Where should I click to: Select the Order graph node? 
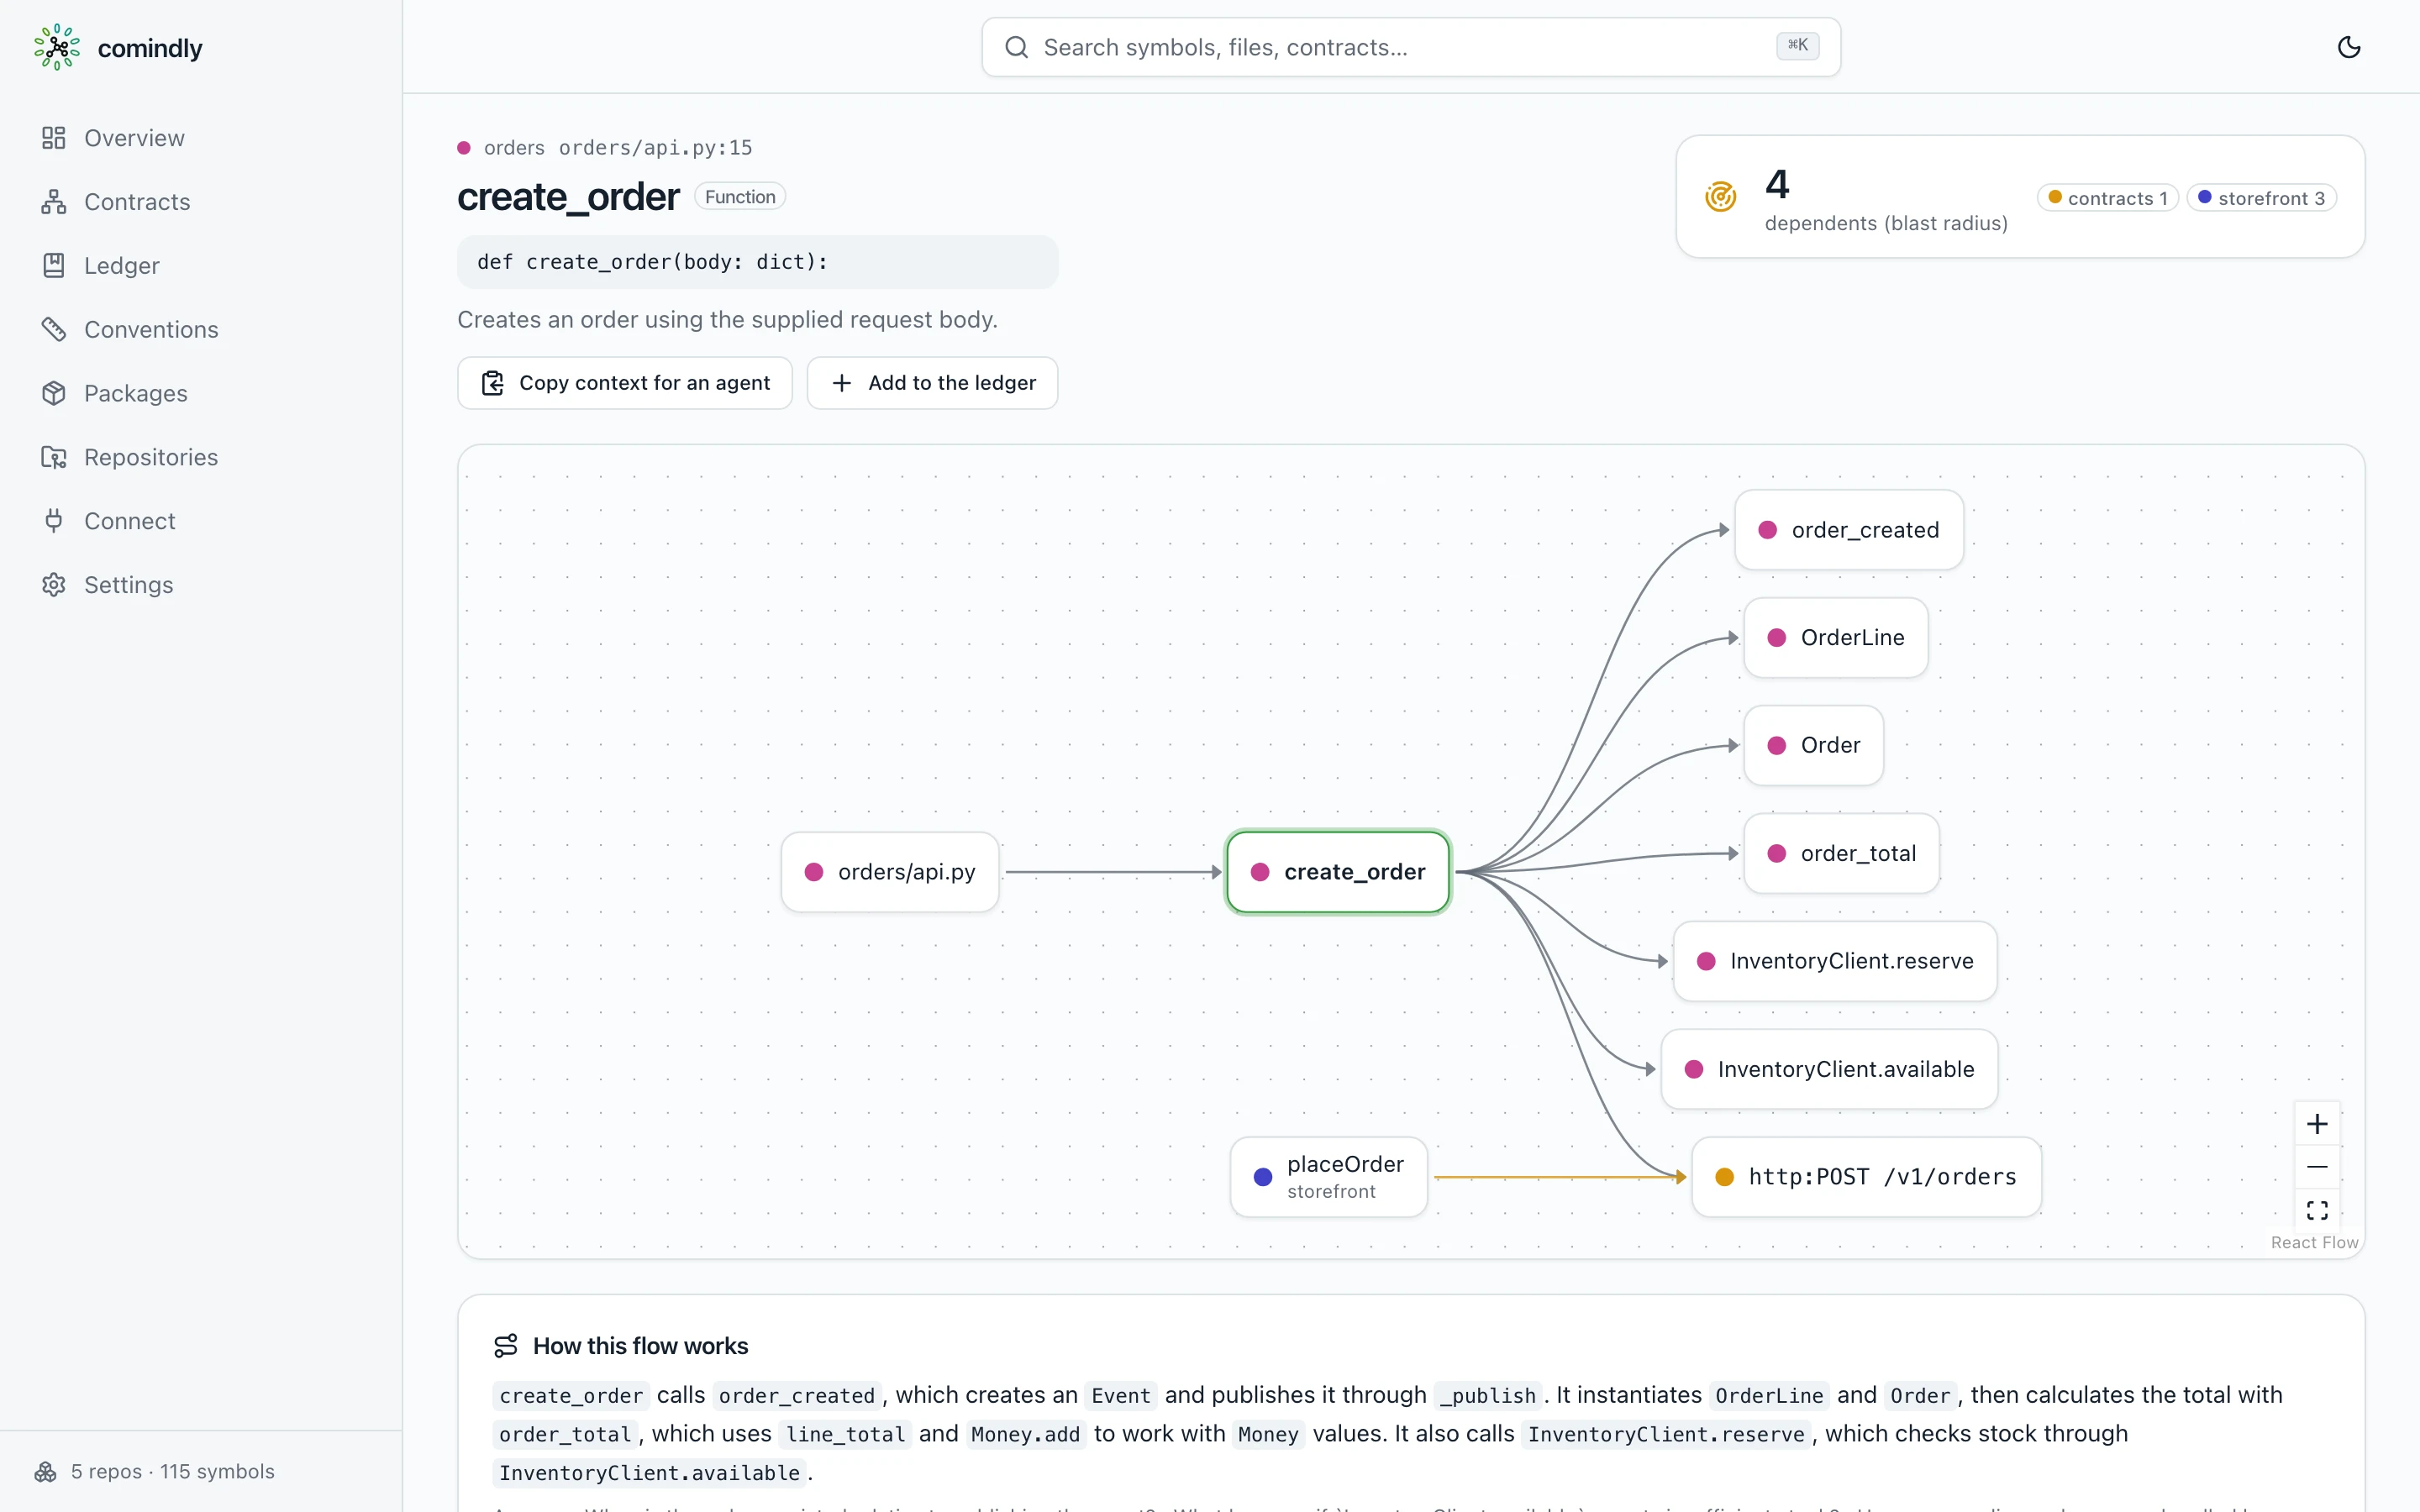(x=1814, y=746)
